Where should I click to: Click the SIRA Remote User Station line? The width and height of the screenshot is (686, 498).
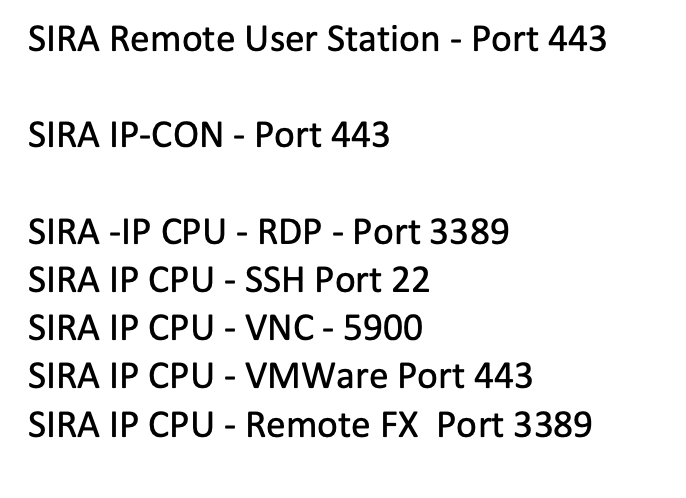317,39
